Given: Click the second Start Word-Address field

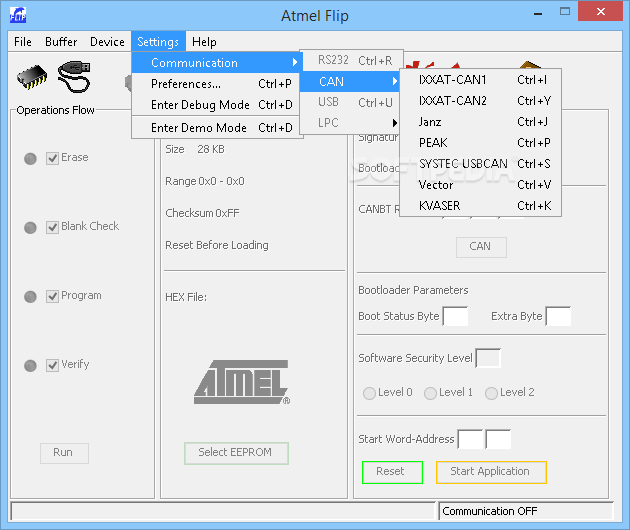Looking at the screenshot, I should [x=498, y=439].
